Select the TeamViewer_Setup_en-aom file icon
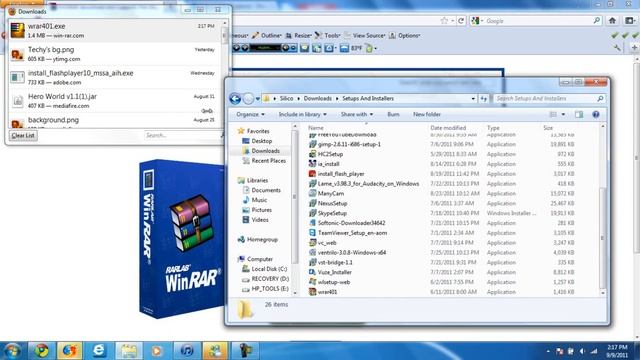The image size is (640, 360). (x=312, y=233)
